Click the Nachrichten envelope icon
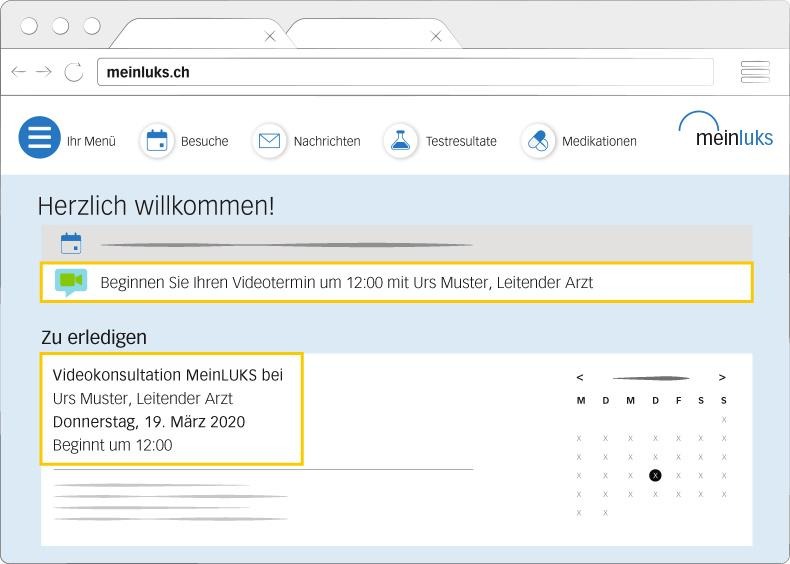Image resolution: width=790 pixels, height=564 pixels. click(269, 141)
